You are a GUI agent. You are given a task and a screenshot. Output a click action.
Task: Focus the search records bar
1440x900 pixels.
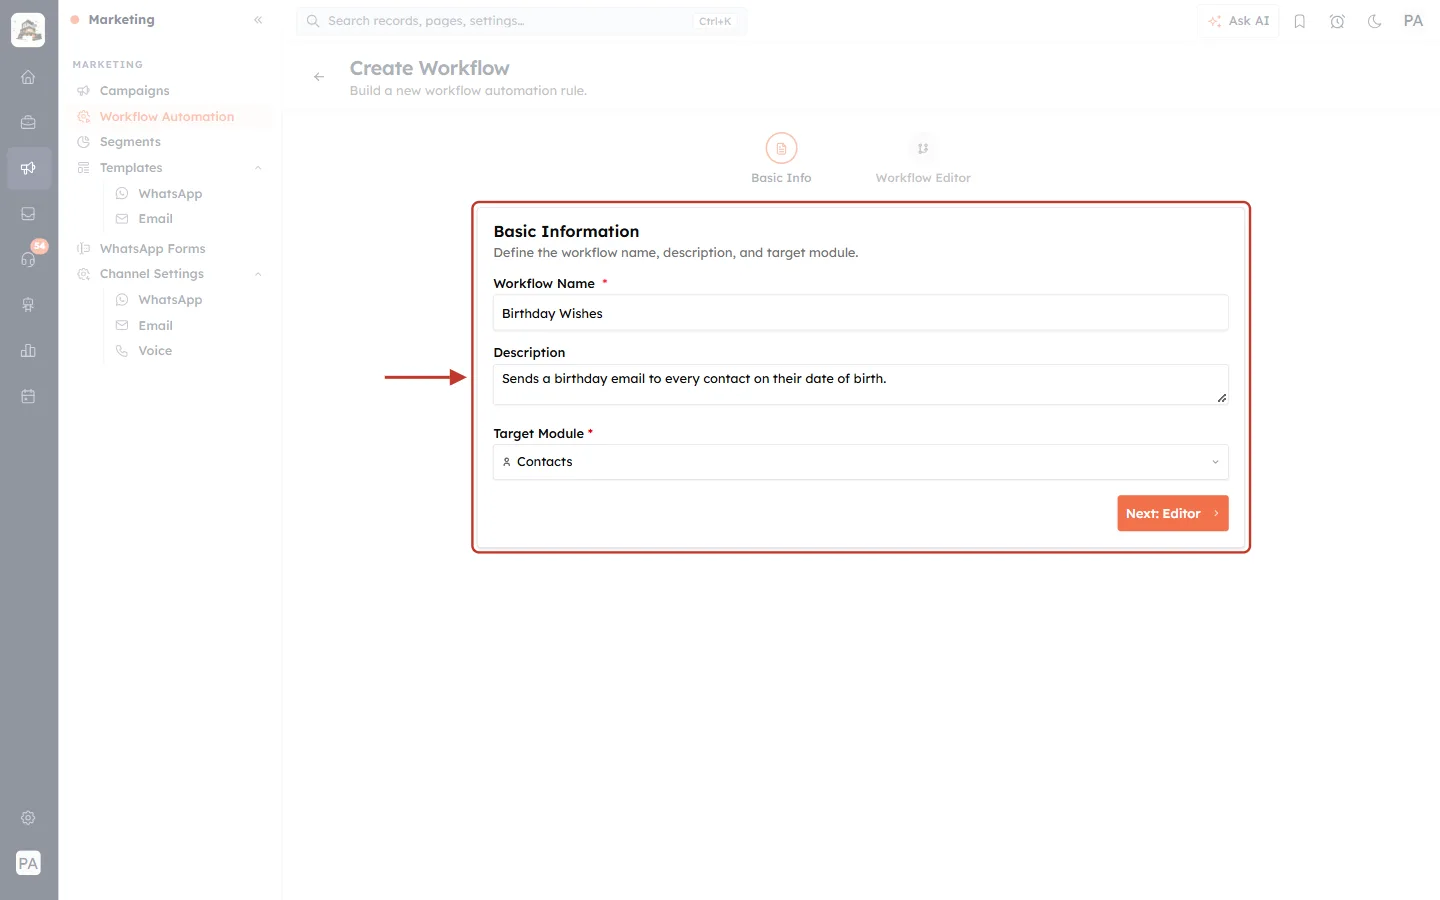(521, 21)
